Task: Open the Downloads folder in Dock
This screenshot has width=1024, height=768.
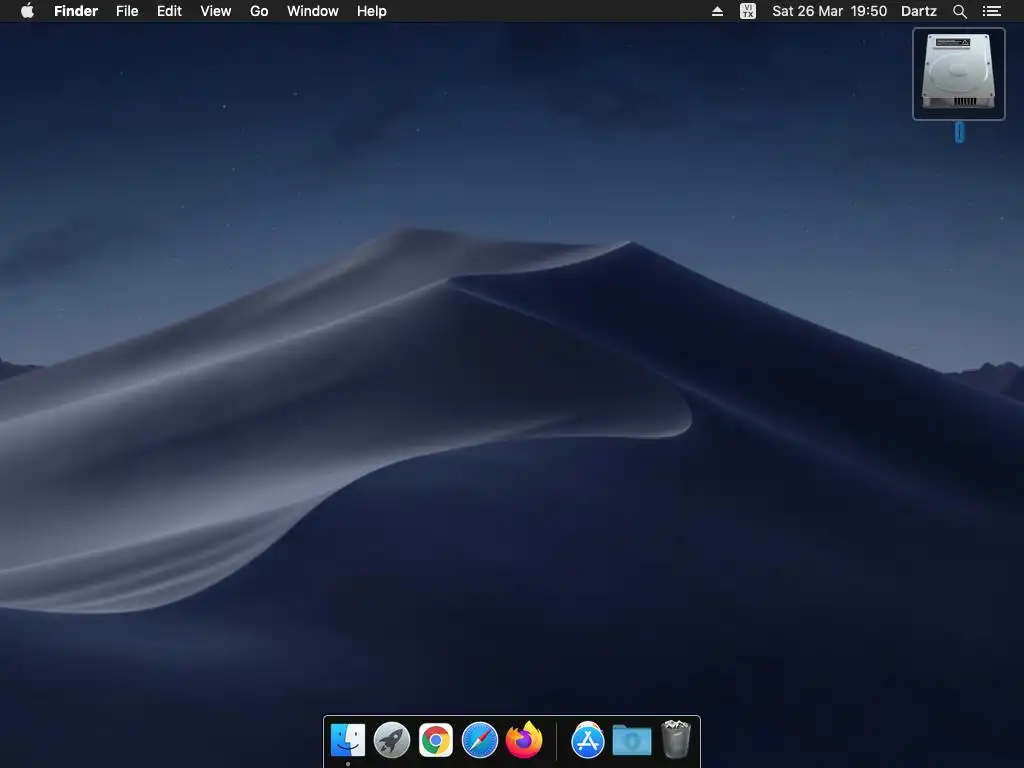Action: (x=632, y=741)
